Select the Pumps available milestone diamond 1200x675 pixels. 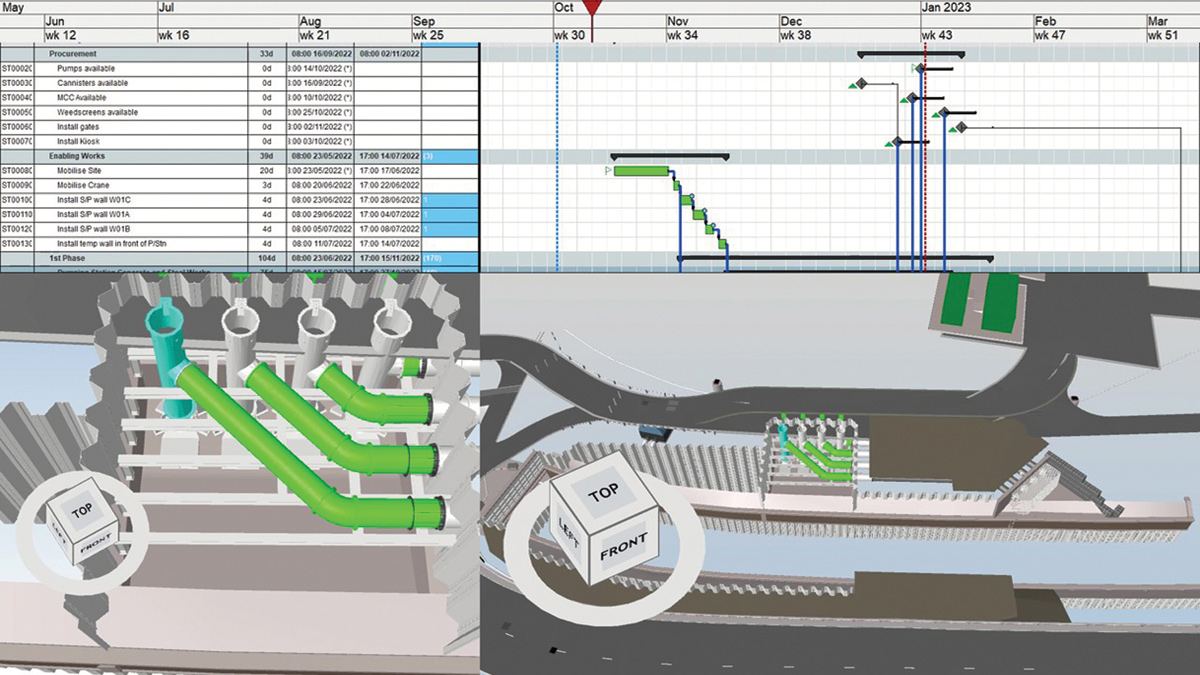tap(921, 68)
